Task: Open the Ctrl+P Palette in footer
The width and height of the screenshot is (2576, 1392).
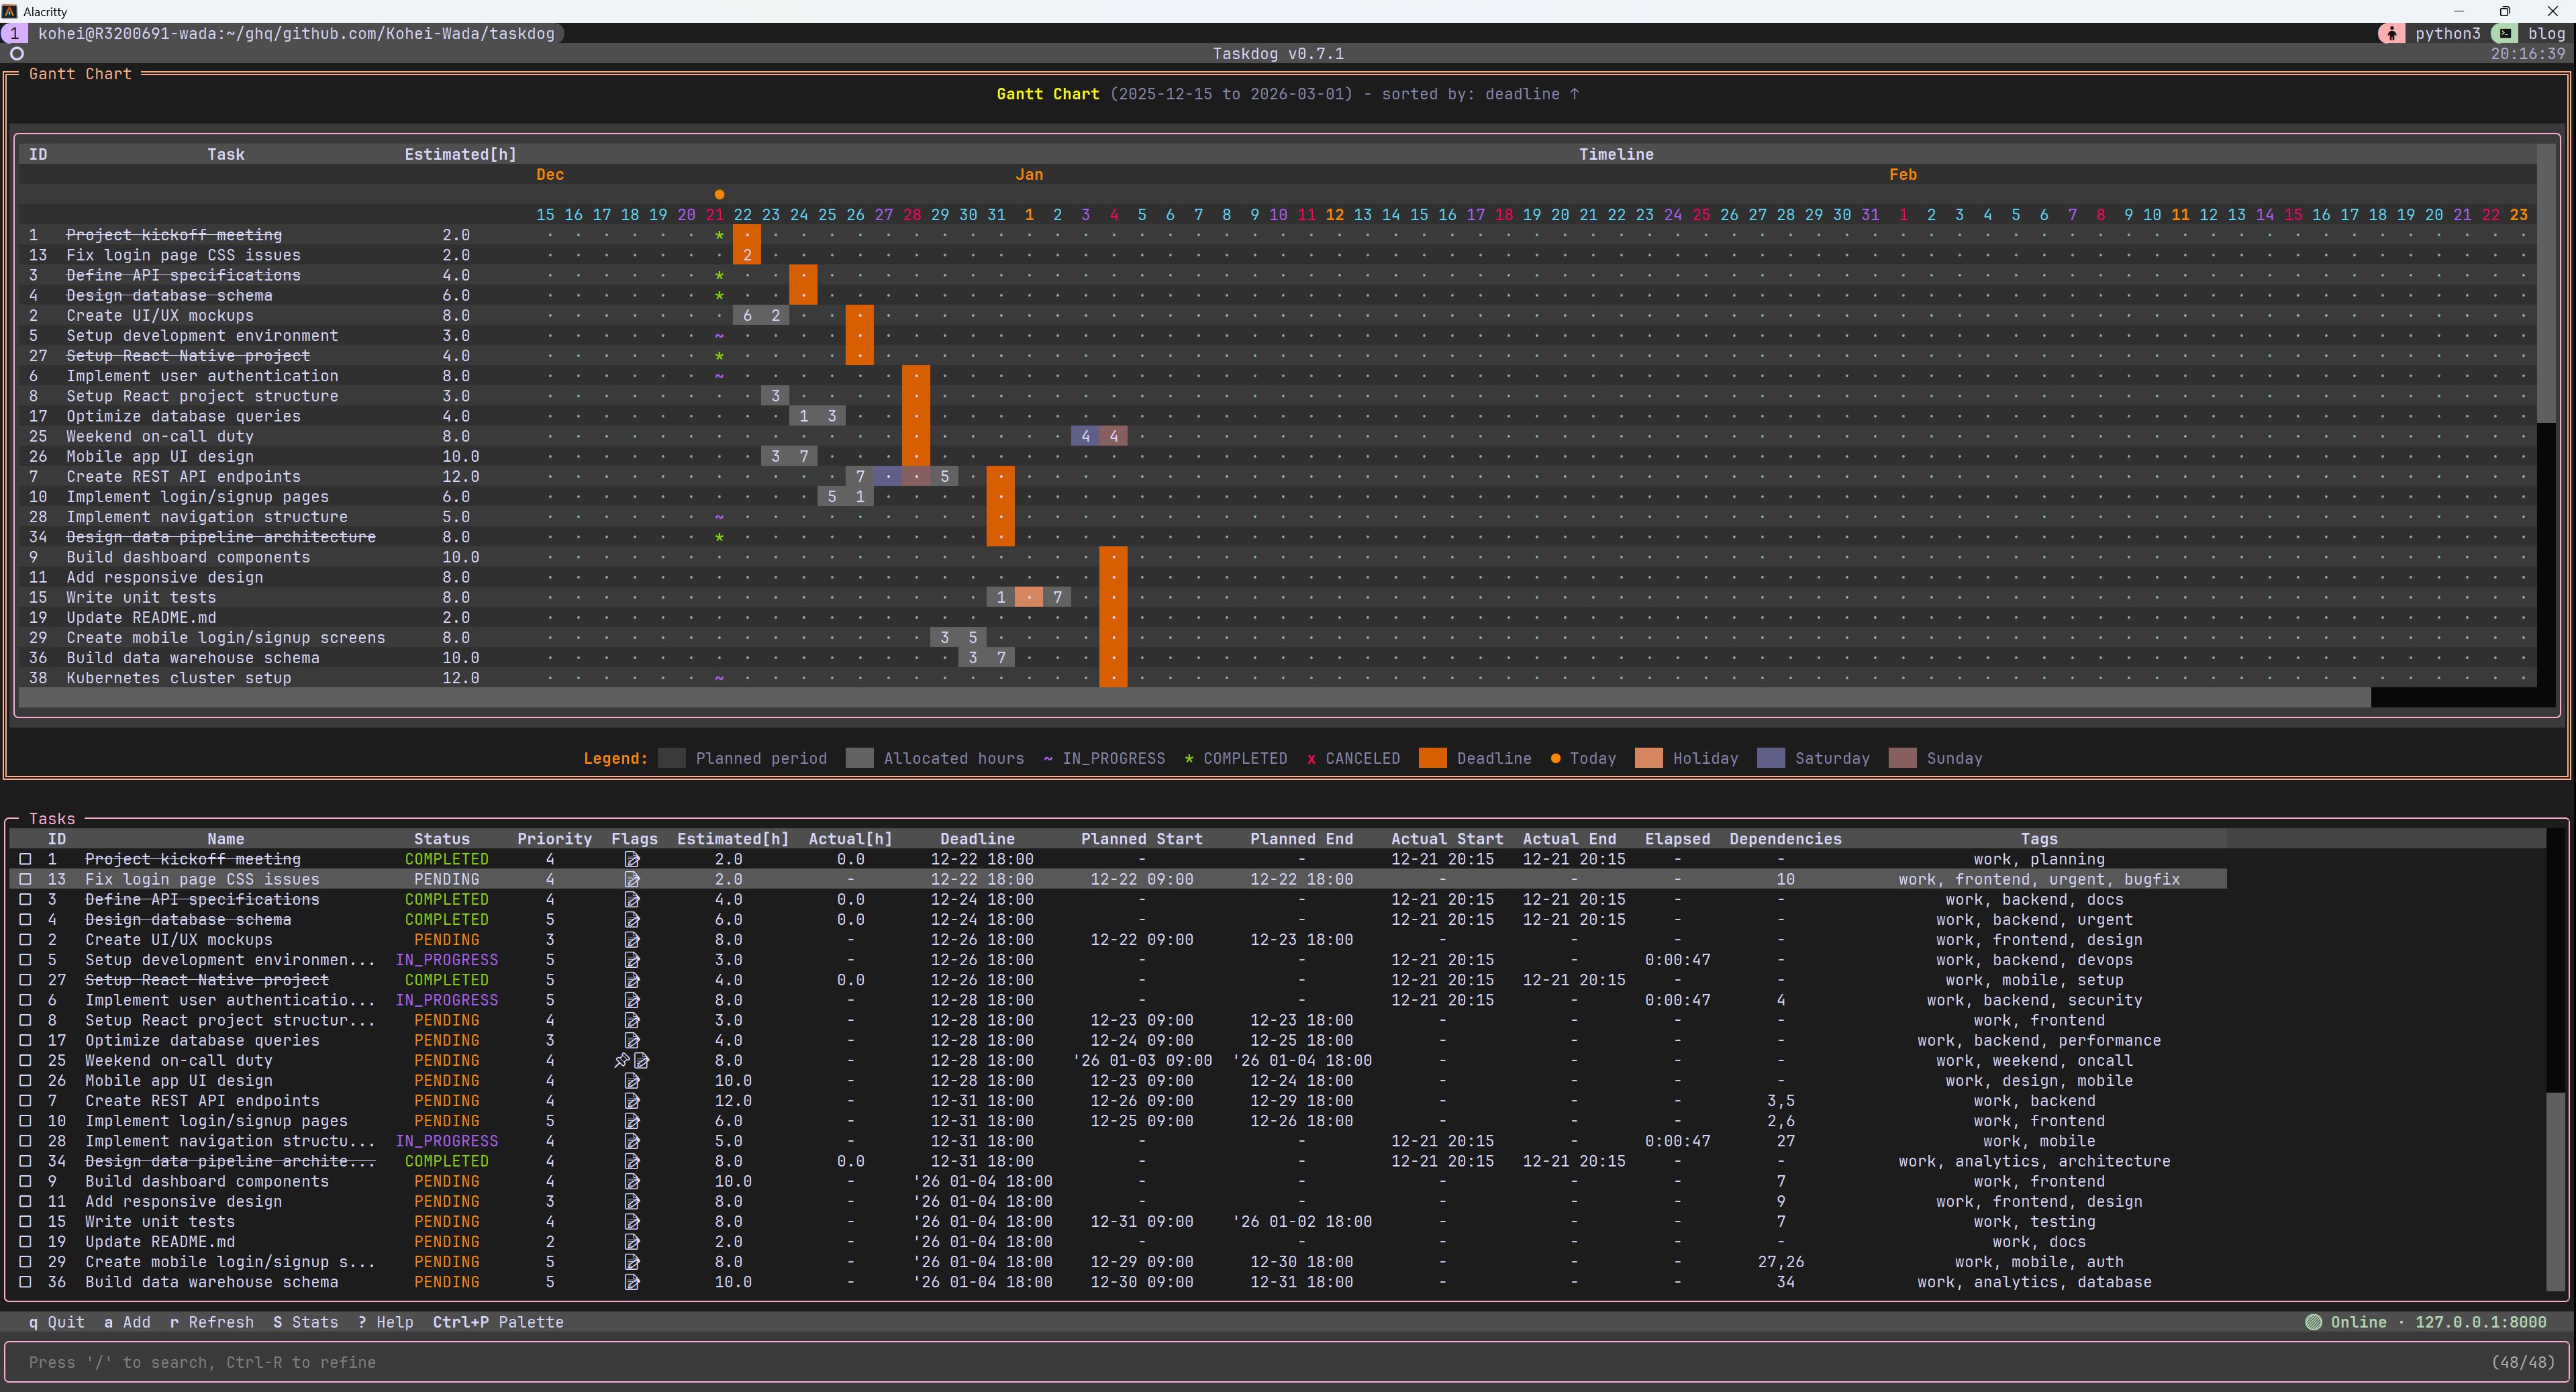Action: [497, 1322]
